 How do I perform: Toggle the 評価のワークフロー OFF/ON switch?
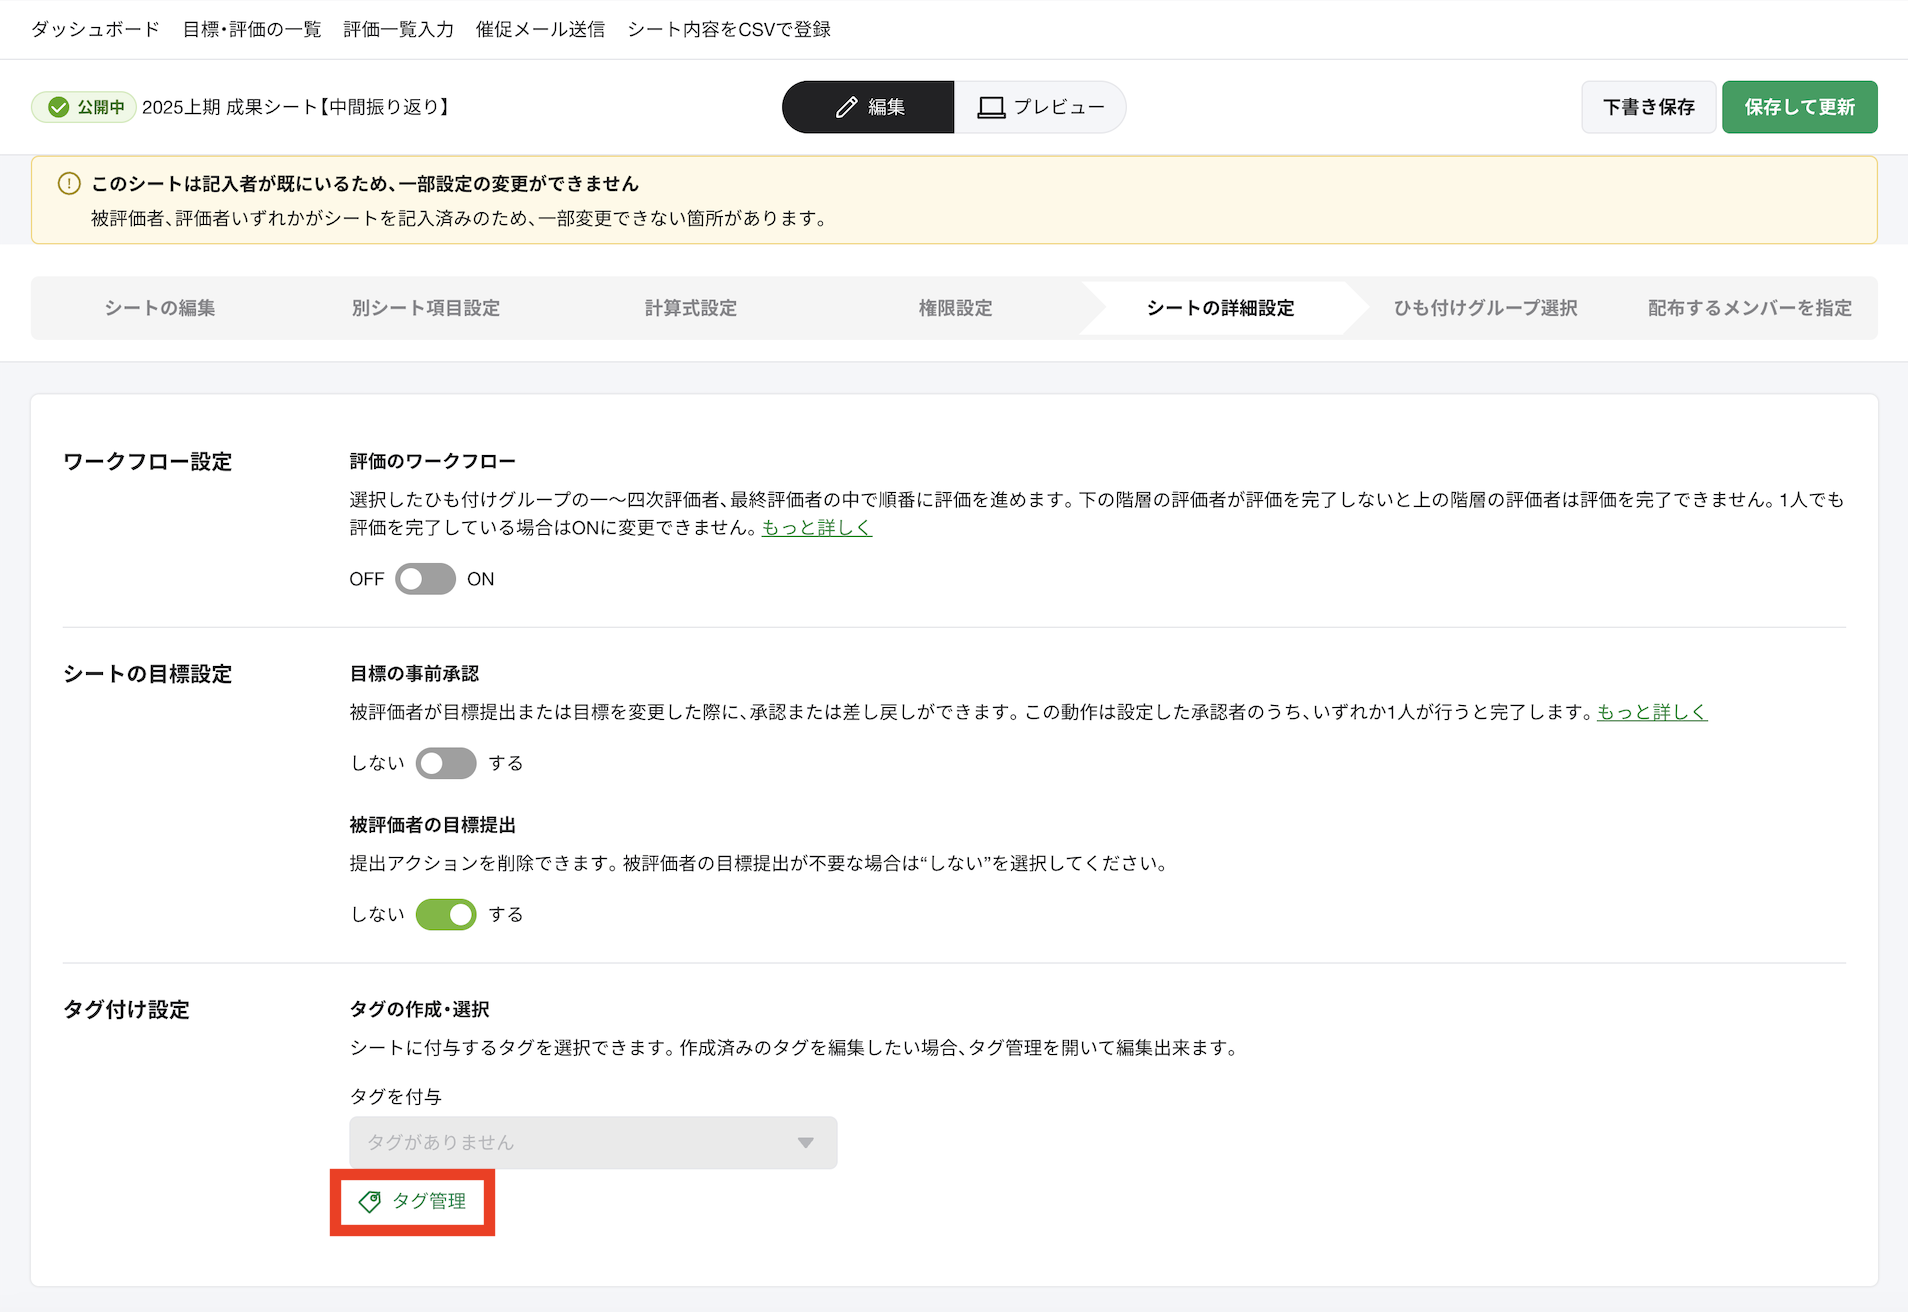coord(425,579)
